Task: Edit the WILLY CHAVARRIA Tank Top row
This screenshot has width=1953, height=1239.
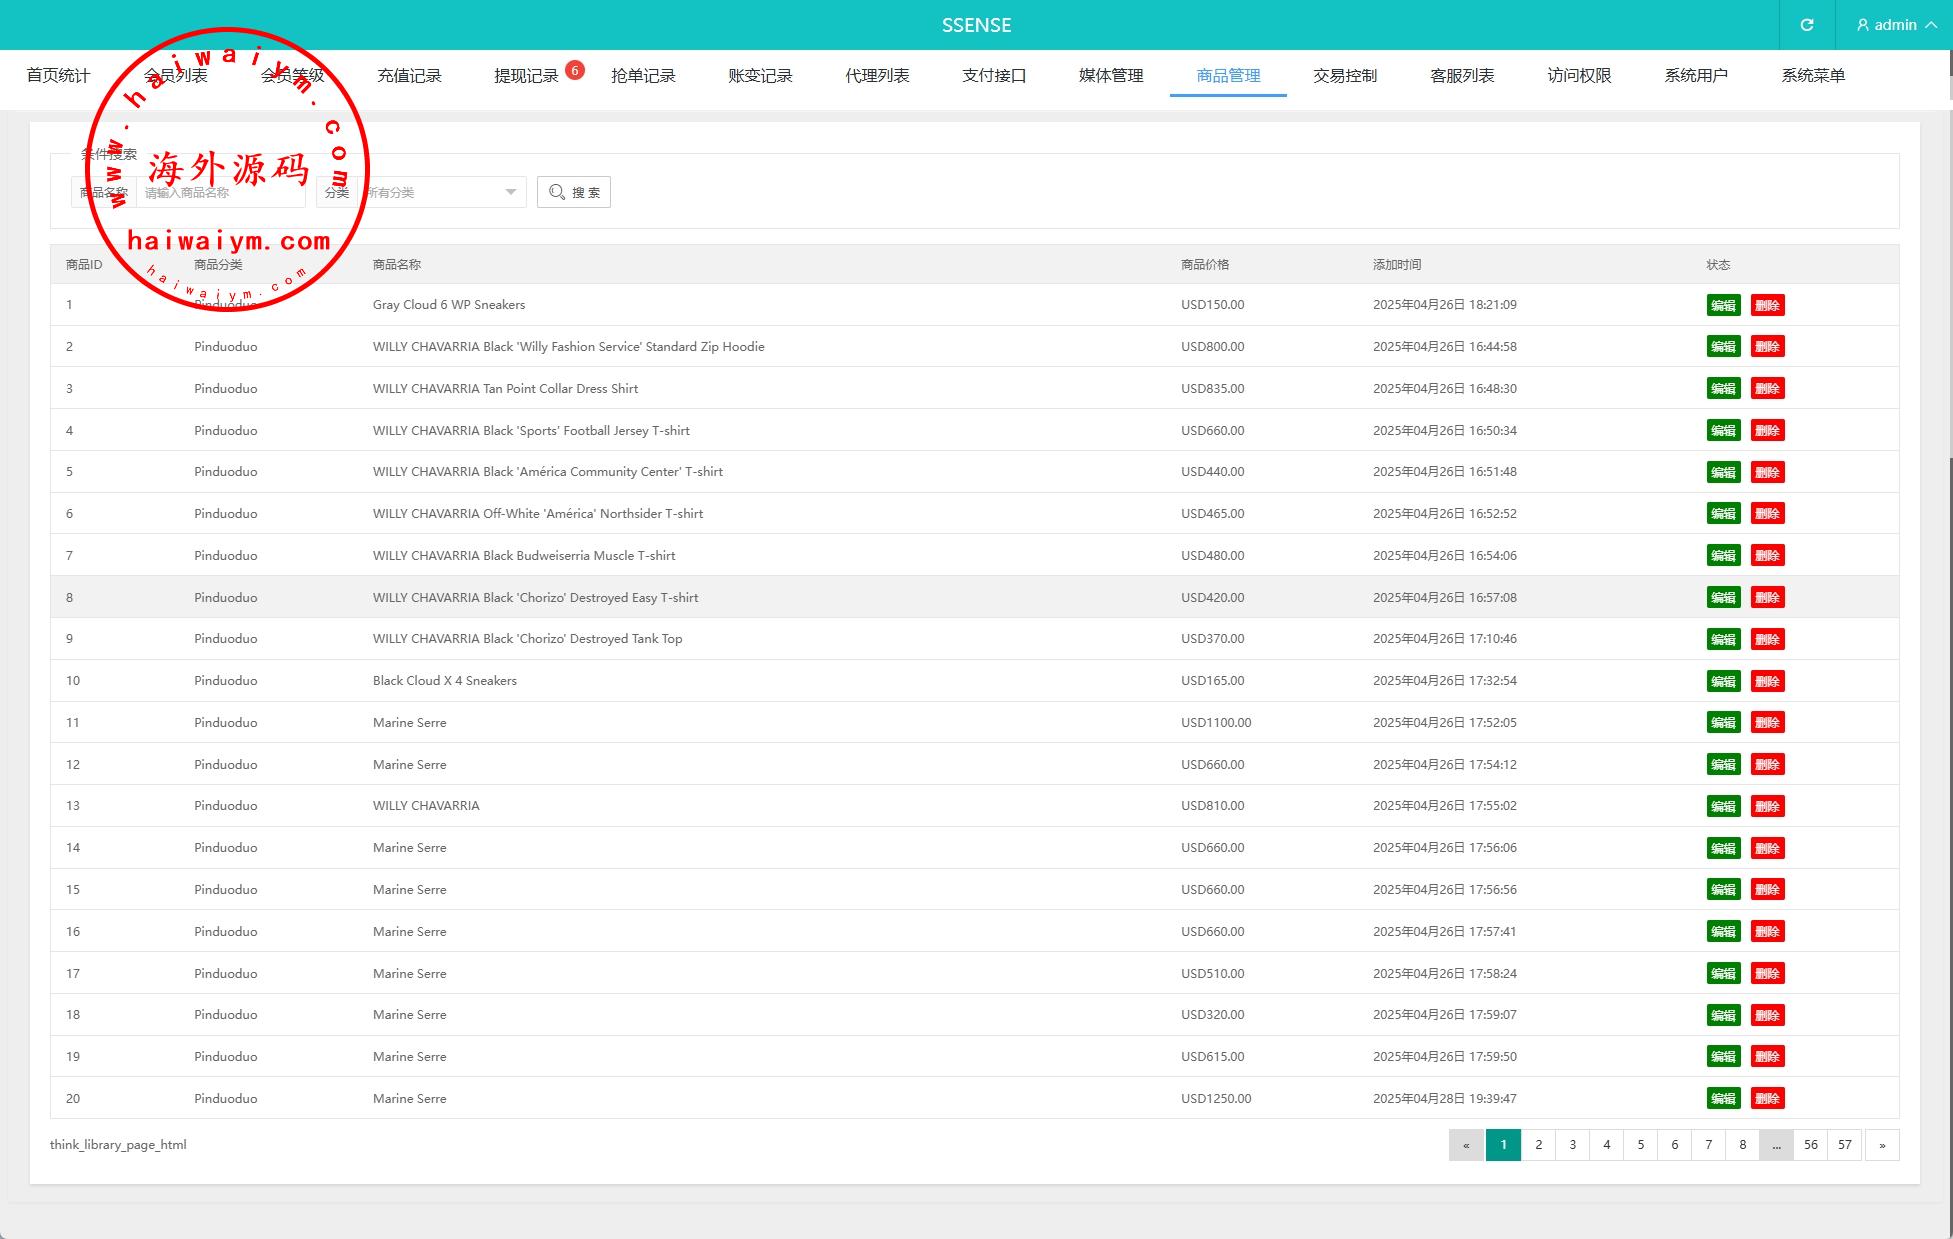Action: [x=1723, y=639]
